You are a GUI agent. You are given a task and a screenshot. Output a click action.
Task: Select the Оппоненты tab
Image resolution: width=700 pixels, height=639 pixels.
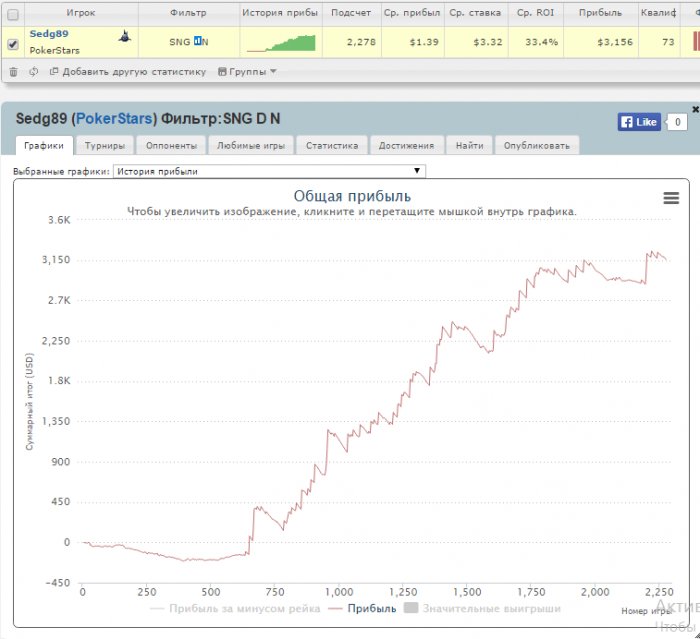171,145
